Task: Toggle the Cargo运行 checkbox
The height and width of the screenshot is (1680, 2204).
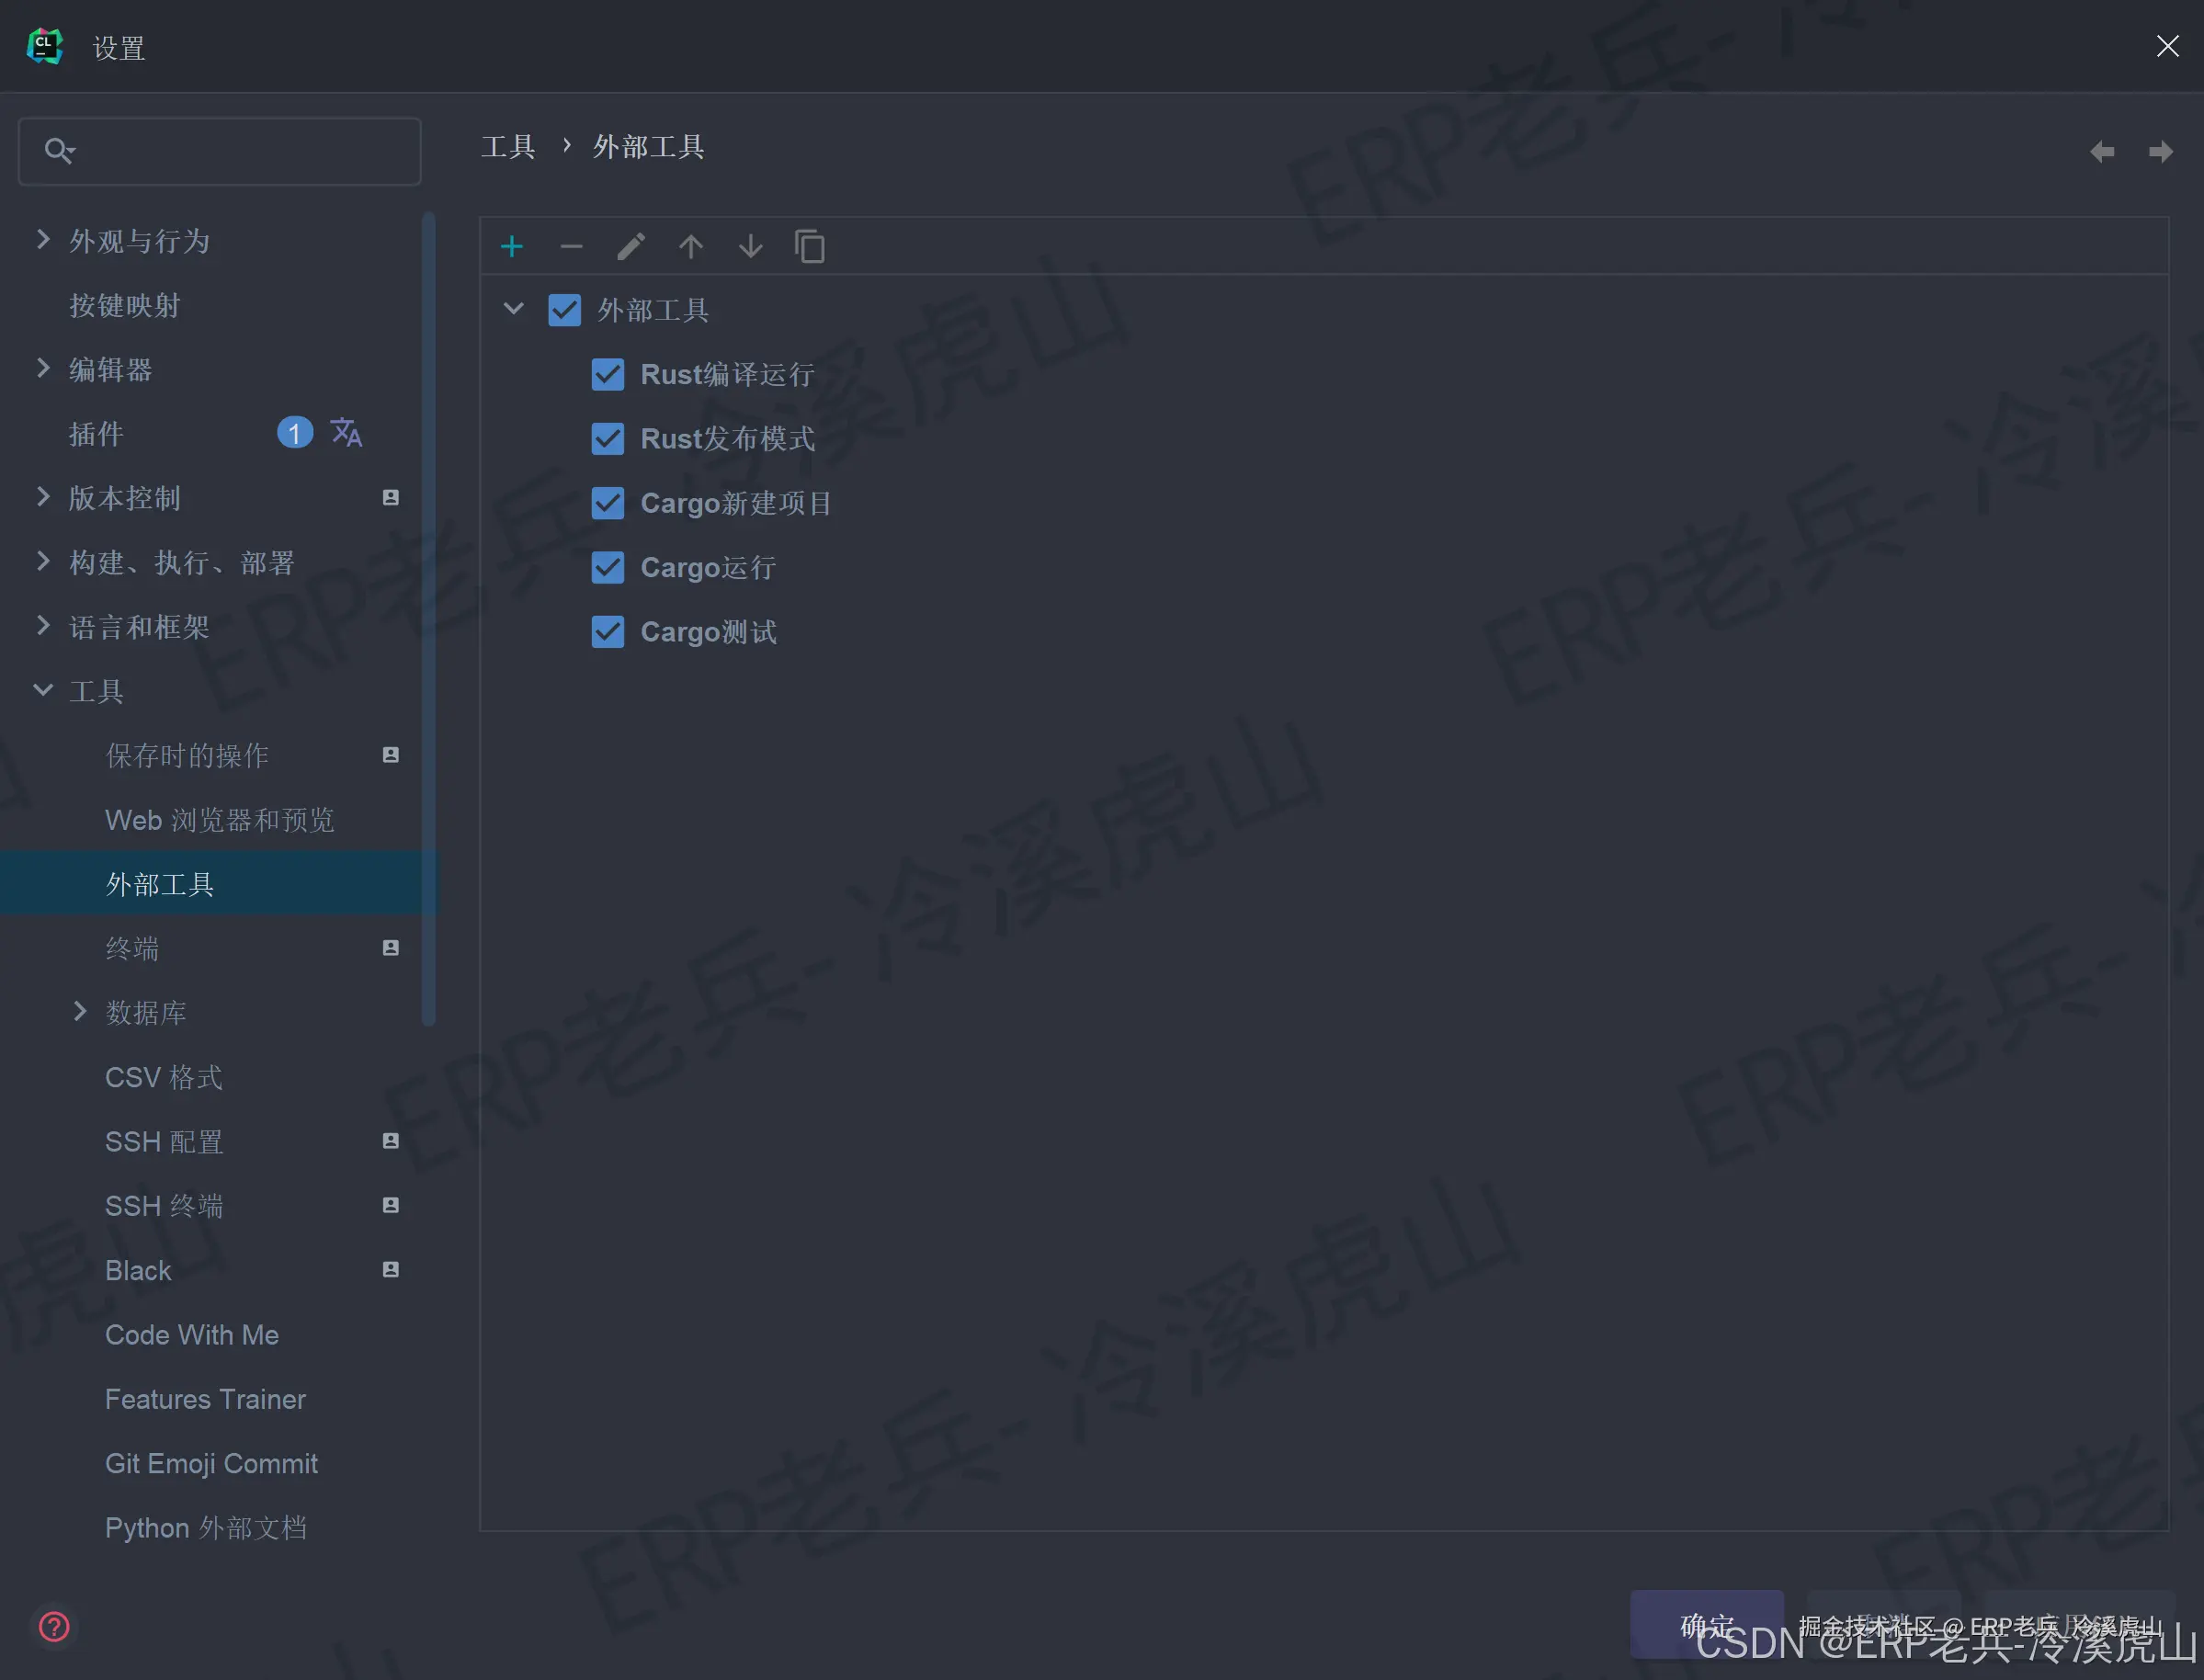Action: (607, 567)
